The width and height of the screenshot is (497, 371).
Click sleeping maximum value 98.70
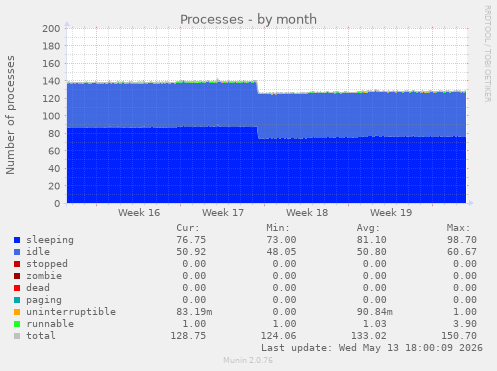coord(462,240)
